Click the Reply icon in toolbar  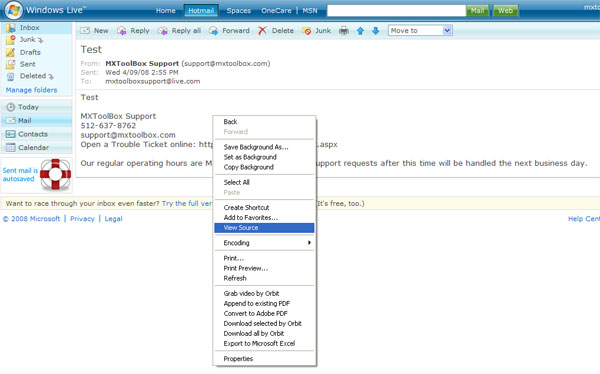point(121,31)
